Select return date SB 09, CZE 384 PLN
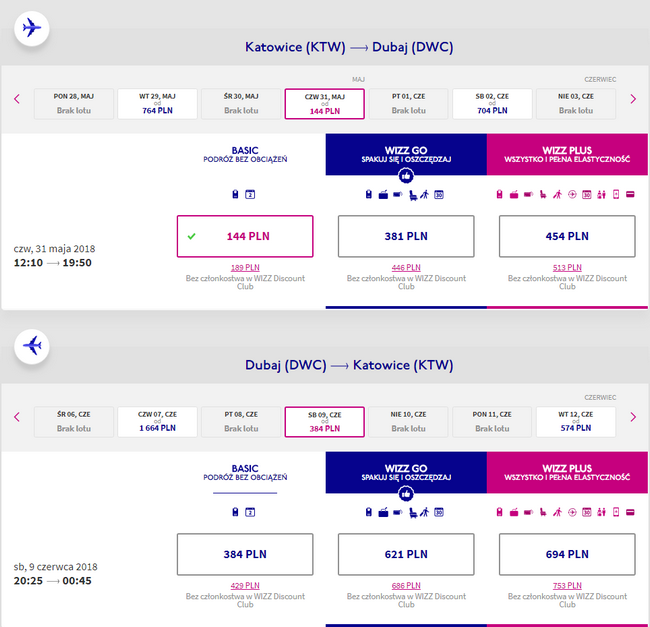 [325, 422]
